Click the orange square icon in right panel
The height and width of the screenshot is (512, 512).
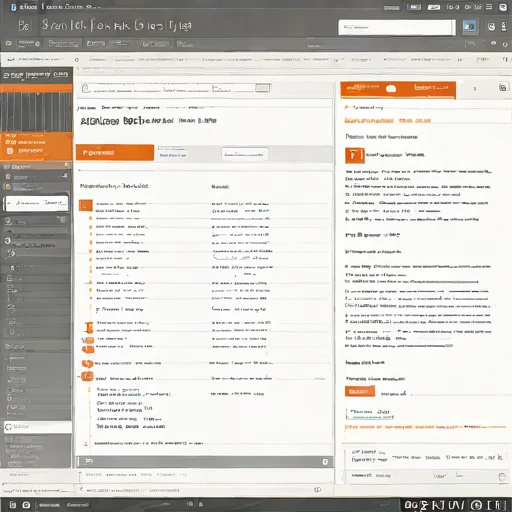tap(355, 155)
